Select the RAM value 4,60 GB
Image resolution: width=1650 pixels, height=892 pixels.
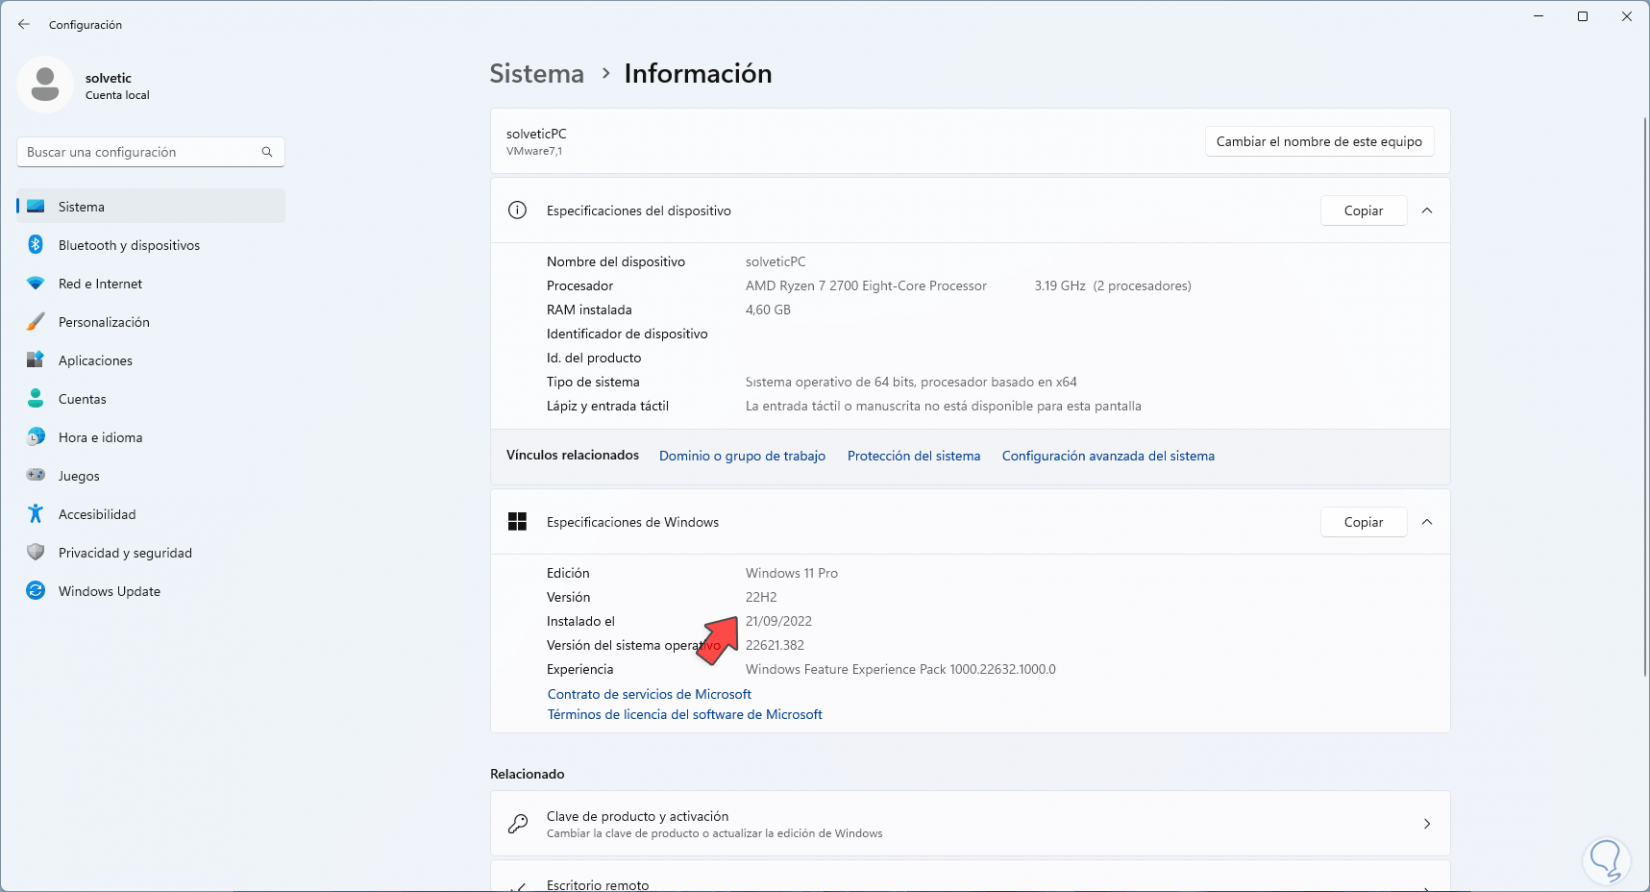768,310
